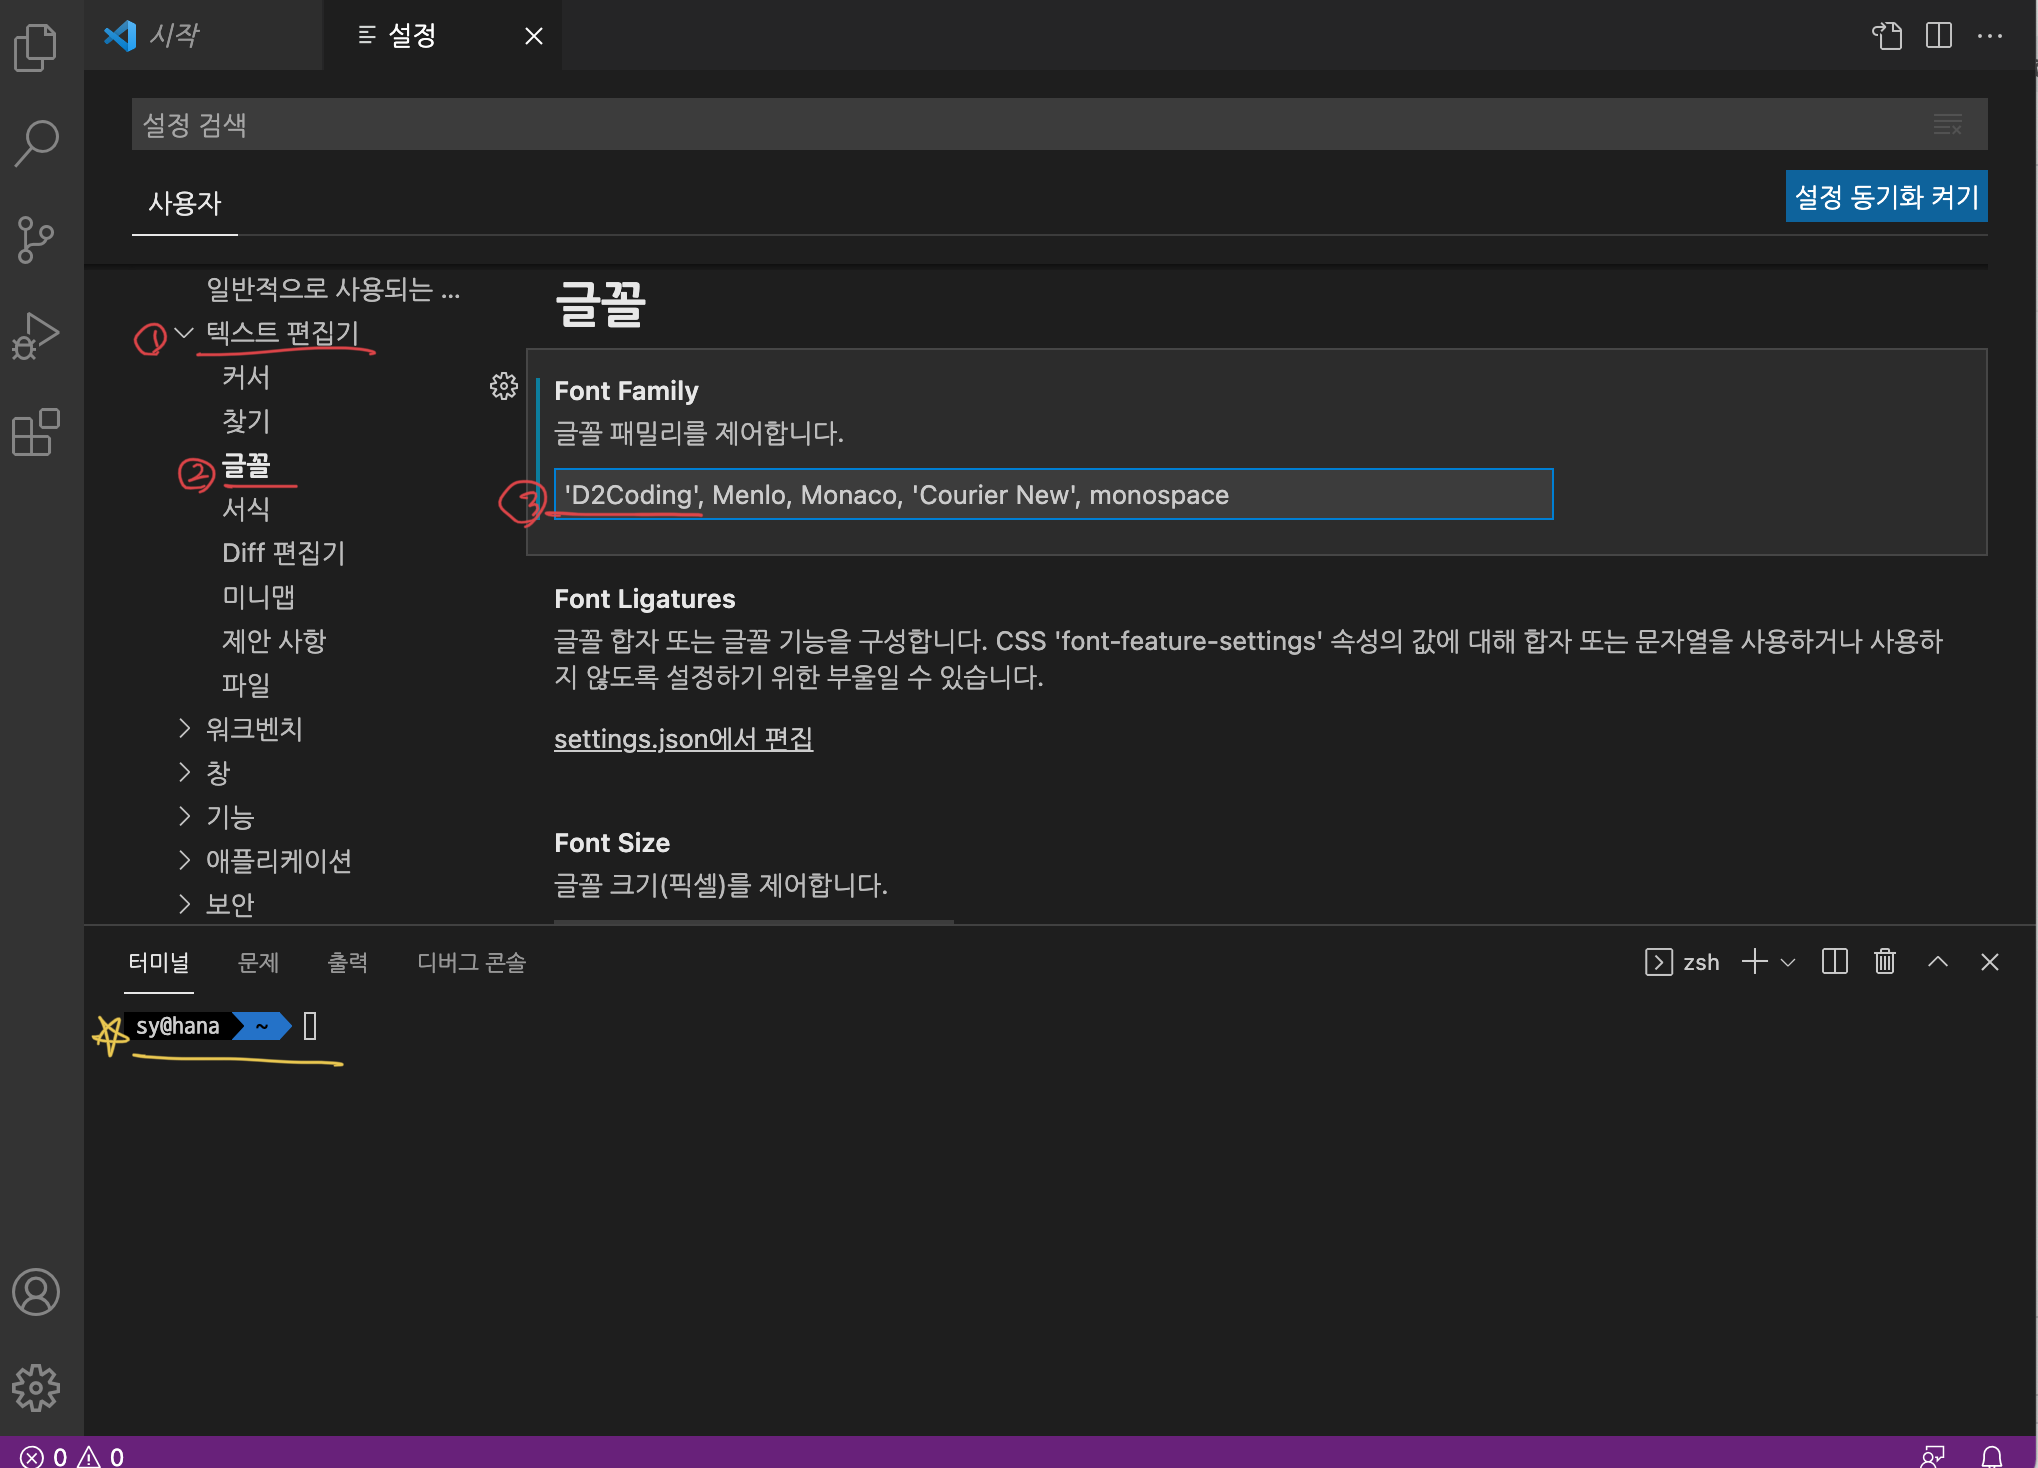Select Diff 편집기 in settings tree
The width and height of the screenshot is (2038, 1468).
(283, 553)
